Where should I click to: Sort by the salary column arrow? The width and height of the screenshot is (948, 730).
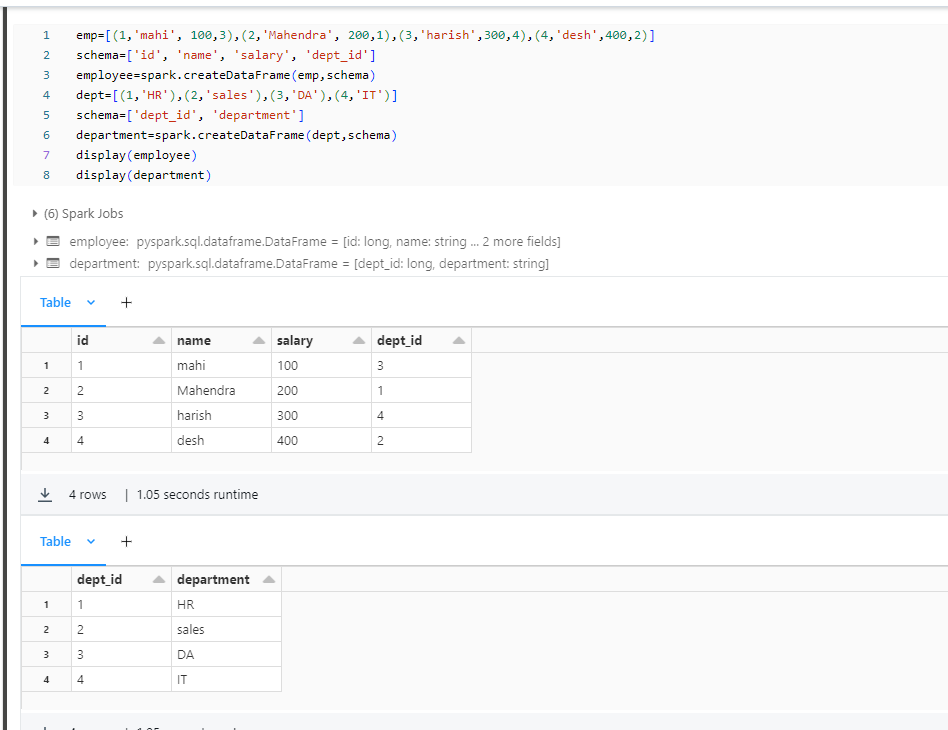pyautogui.click(x=359, y=341)
